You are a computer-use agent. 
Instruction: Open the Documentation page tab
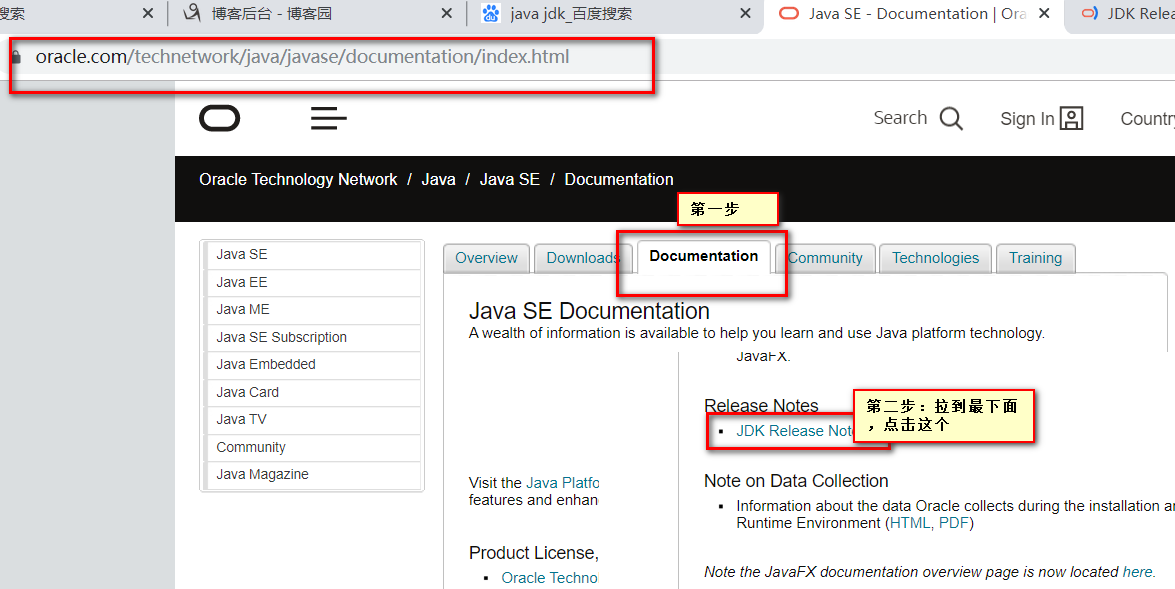tap(704, 256)
